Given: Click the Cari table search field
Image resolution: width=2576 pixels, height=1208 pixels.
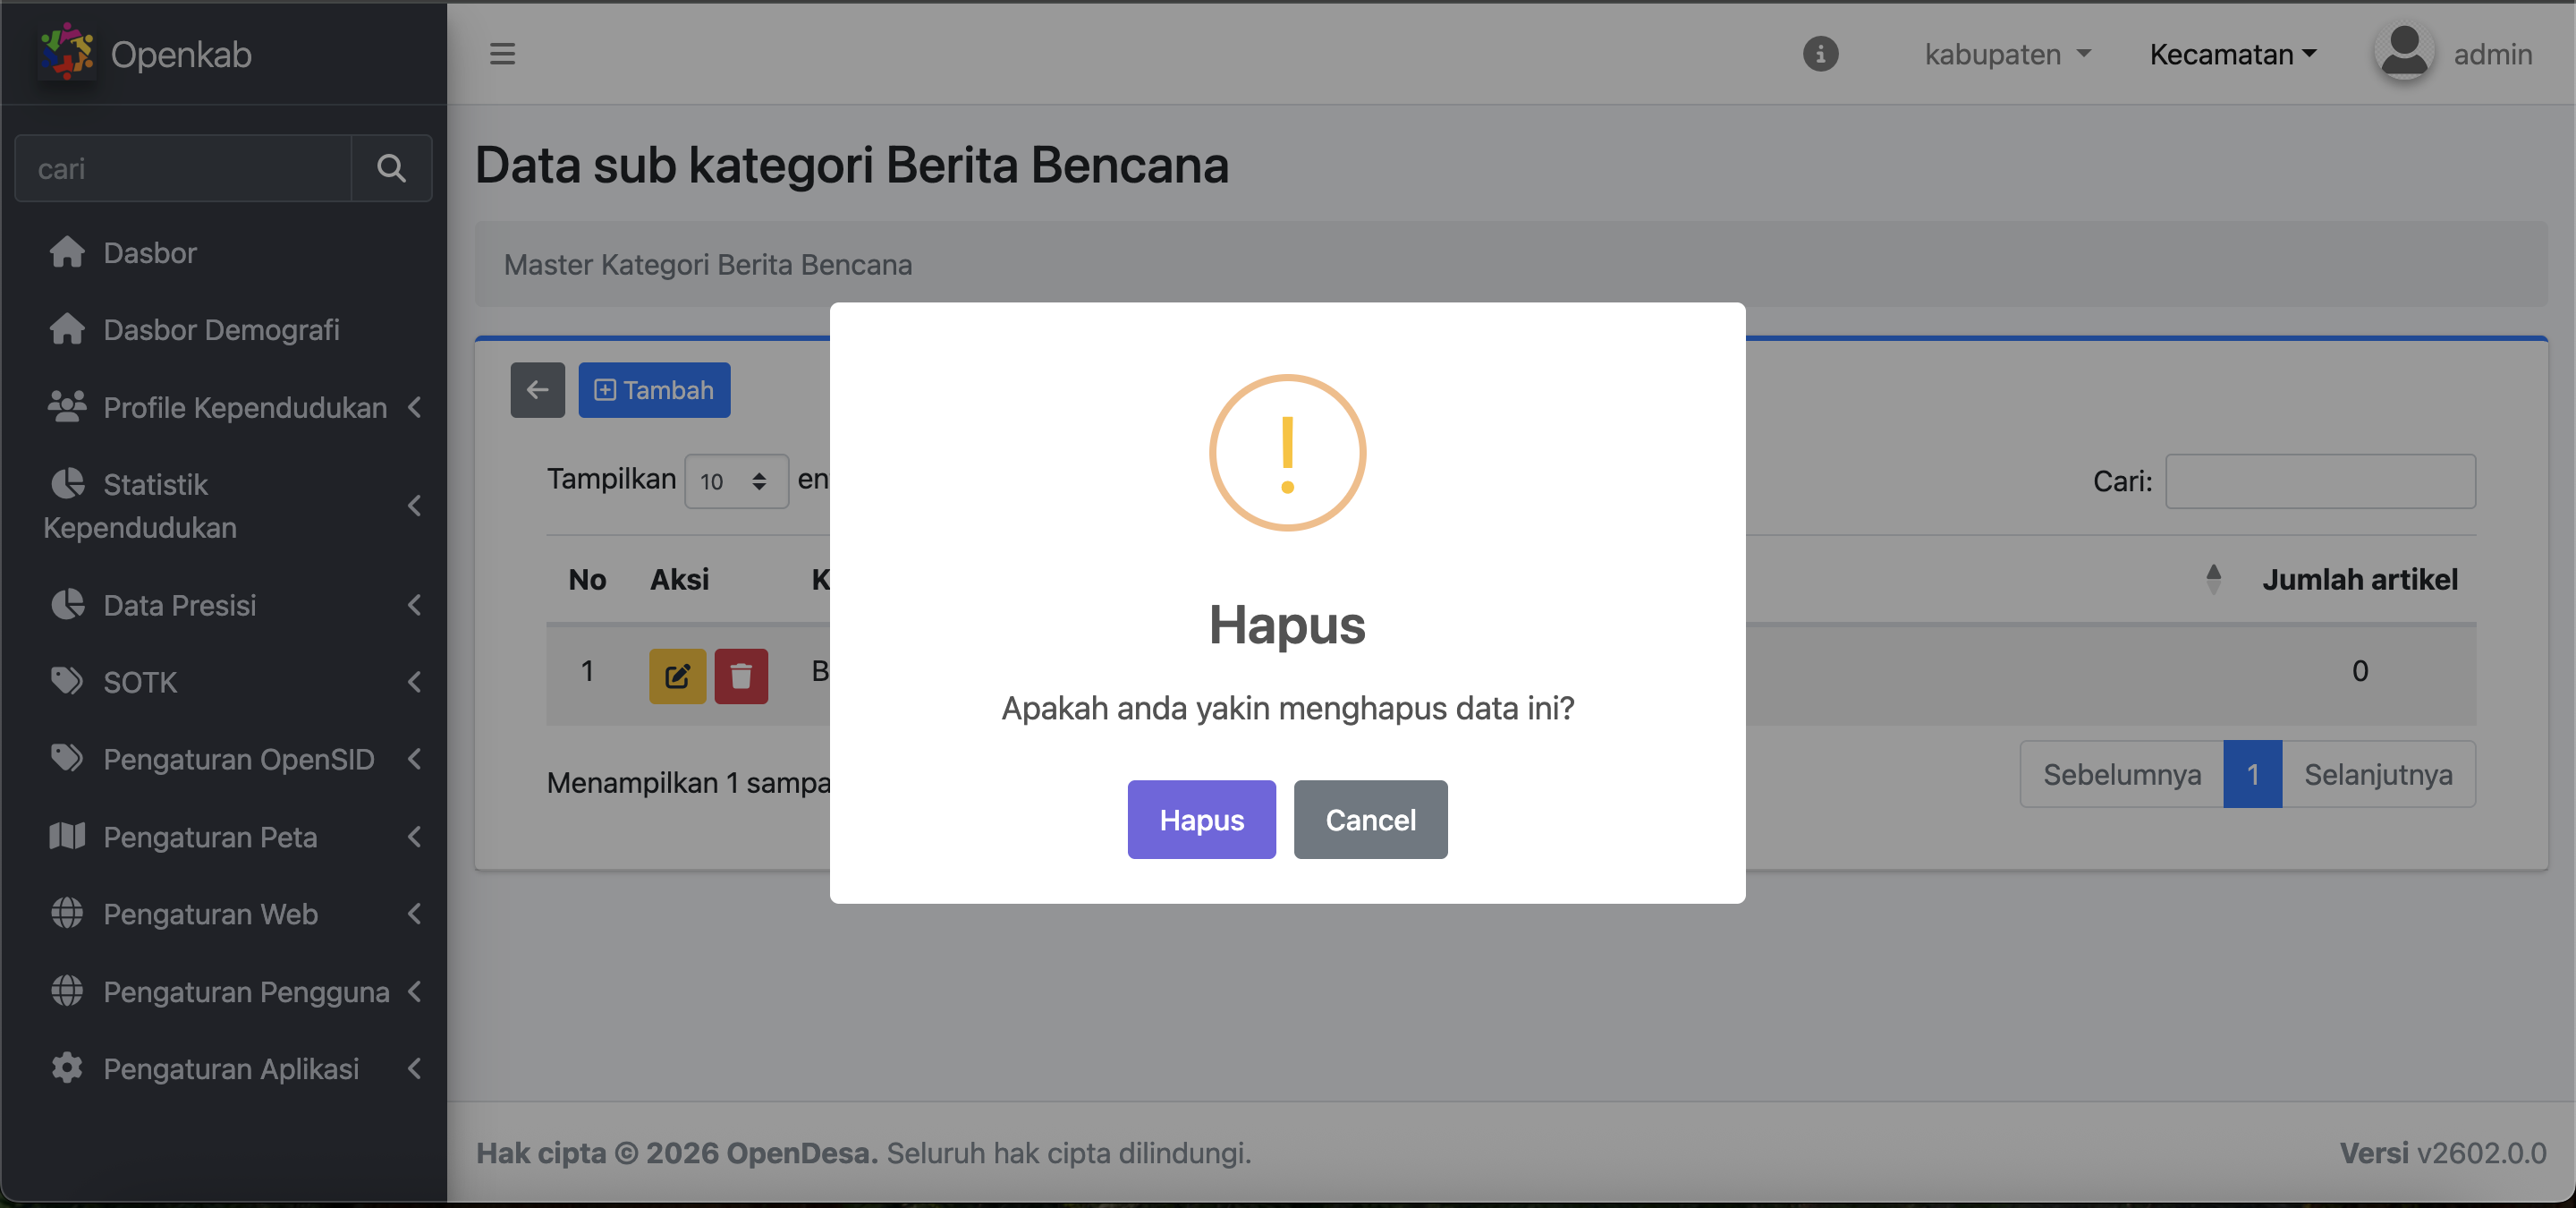Looking at the screenshot, I should [x=2320, y=481].
